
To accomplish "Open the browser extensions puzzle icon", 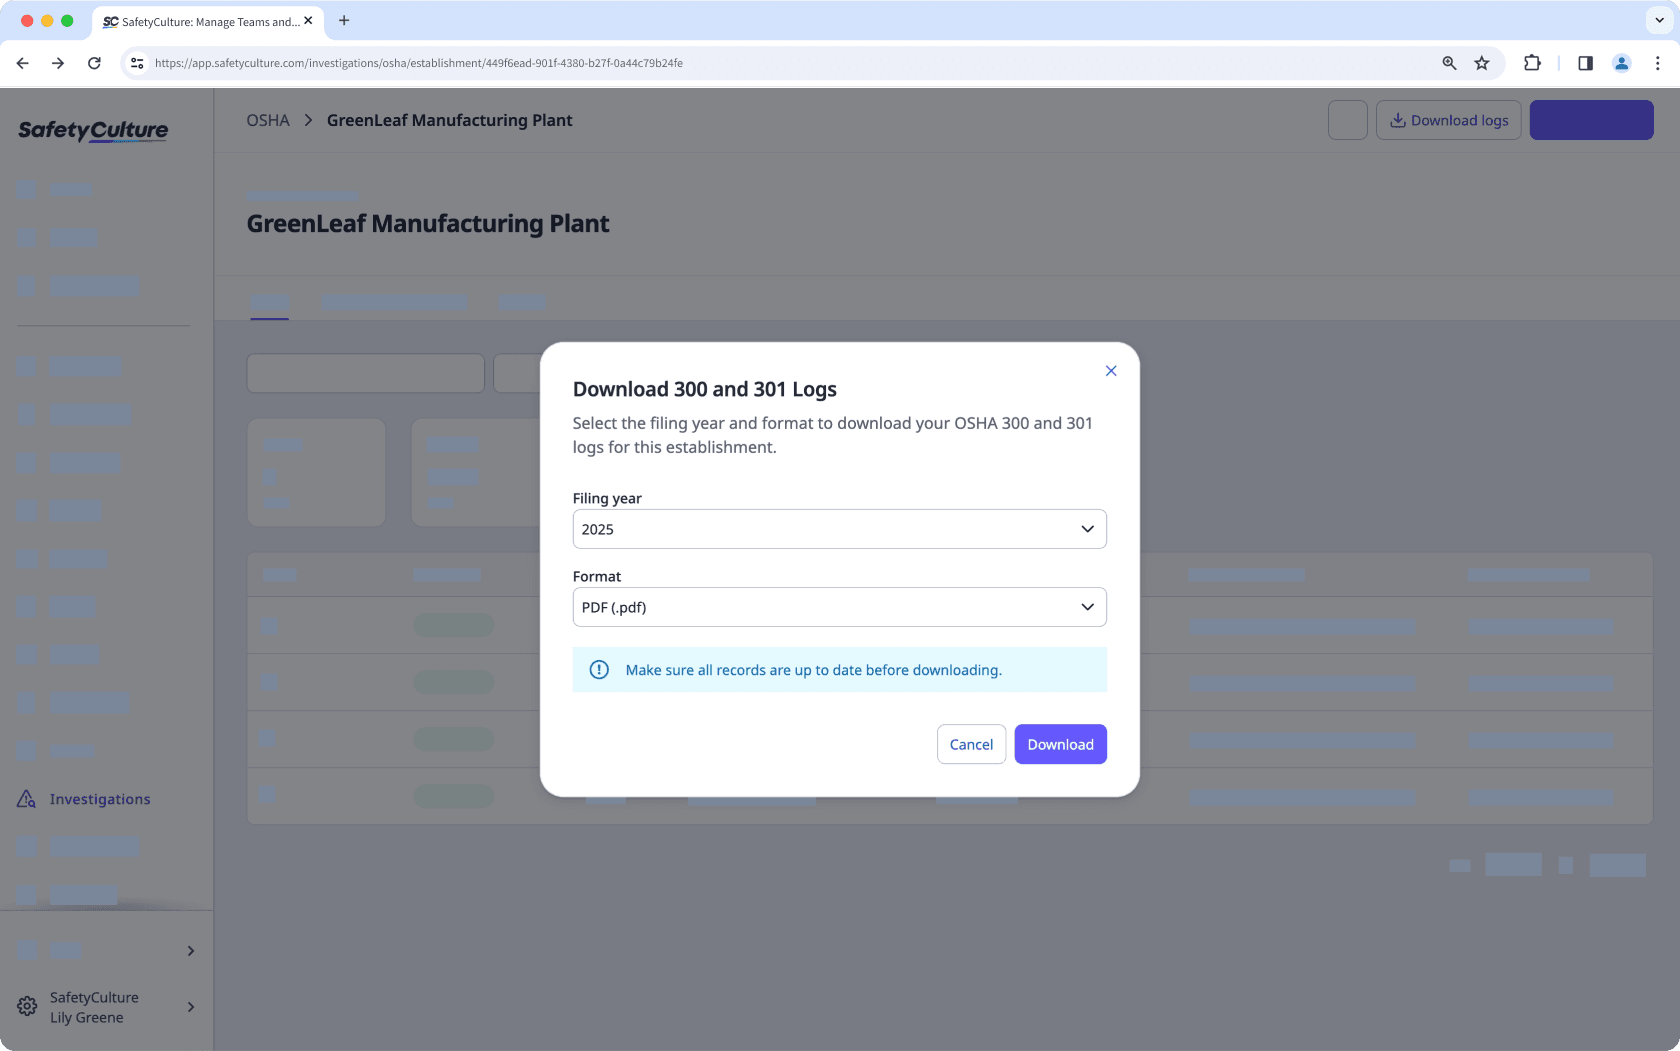I will pos(1532,62).
